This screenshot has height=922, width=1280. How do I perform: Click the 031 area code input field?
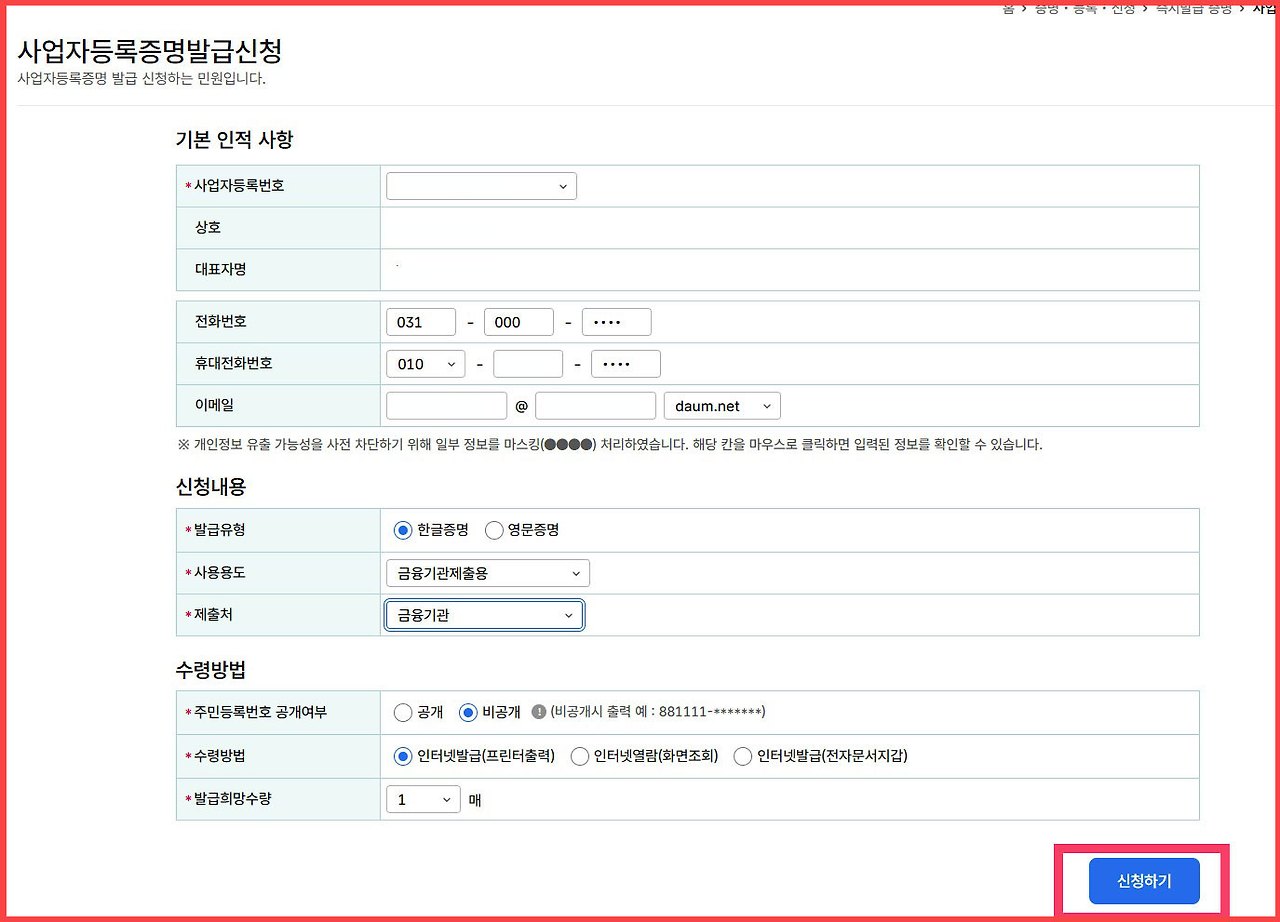pyautogui.click(x=421, y=321)
